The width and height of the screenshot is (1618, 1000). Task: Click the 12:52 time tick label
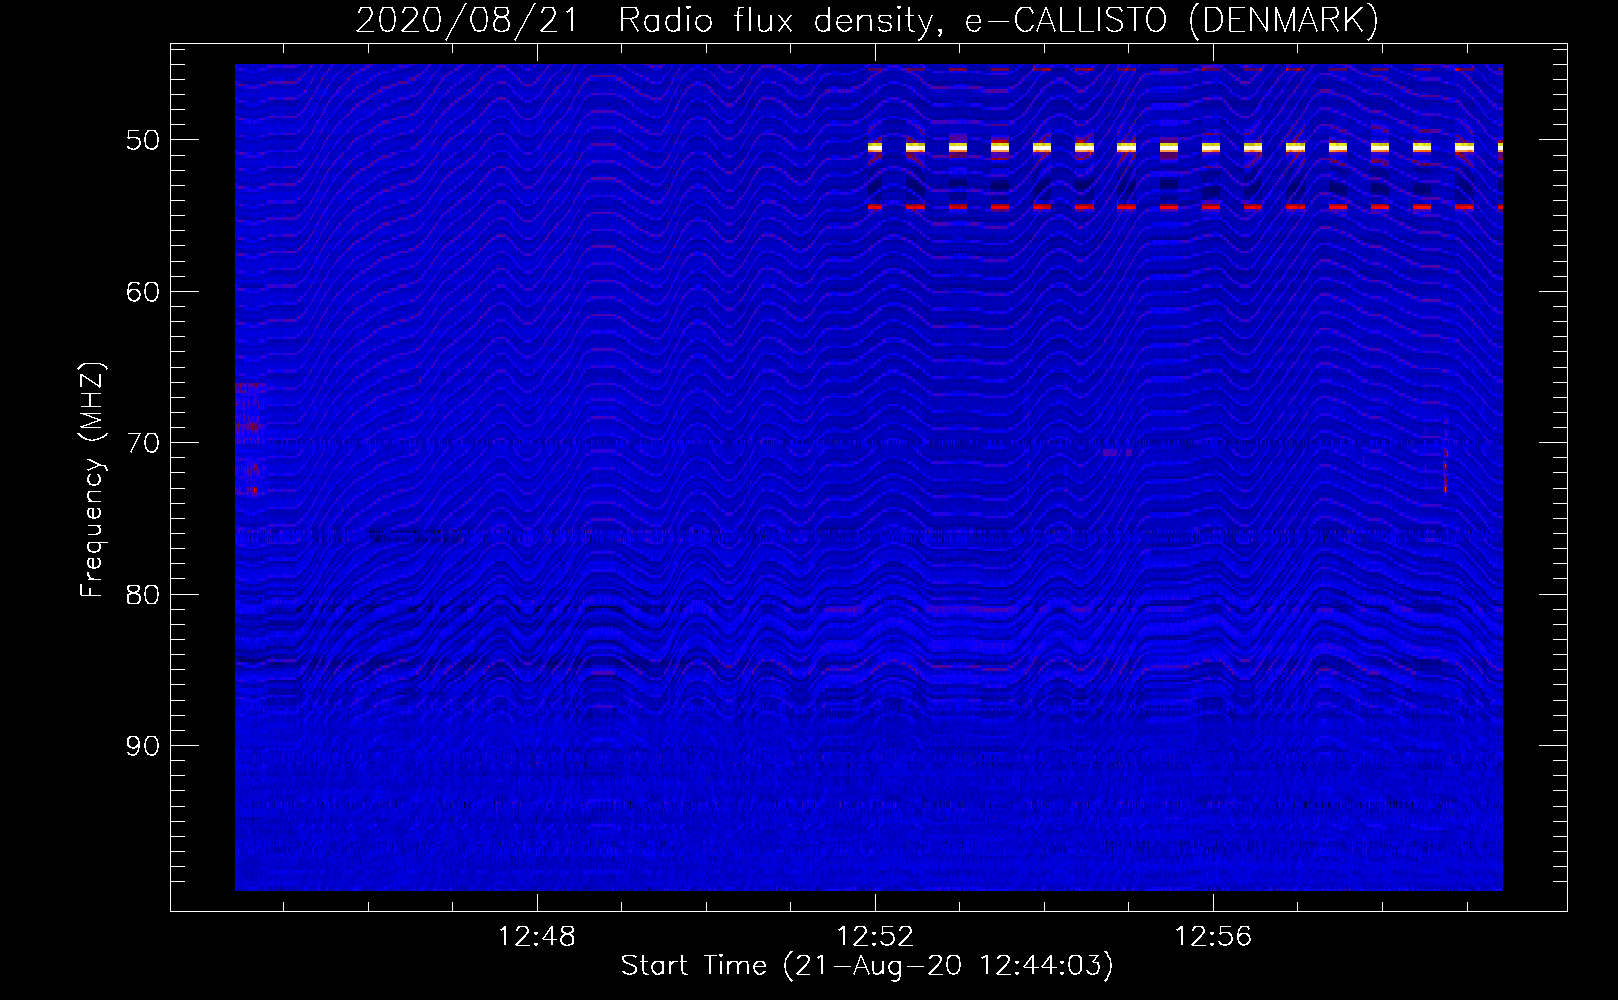(x=875, y=937)
